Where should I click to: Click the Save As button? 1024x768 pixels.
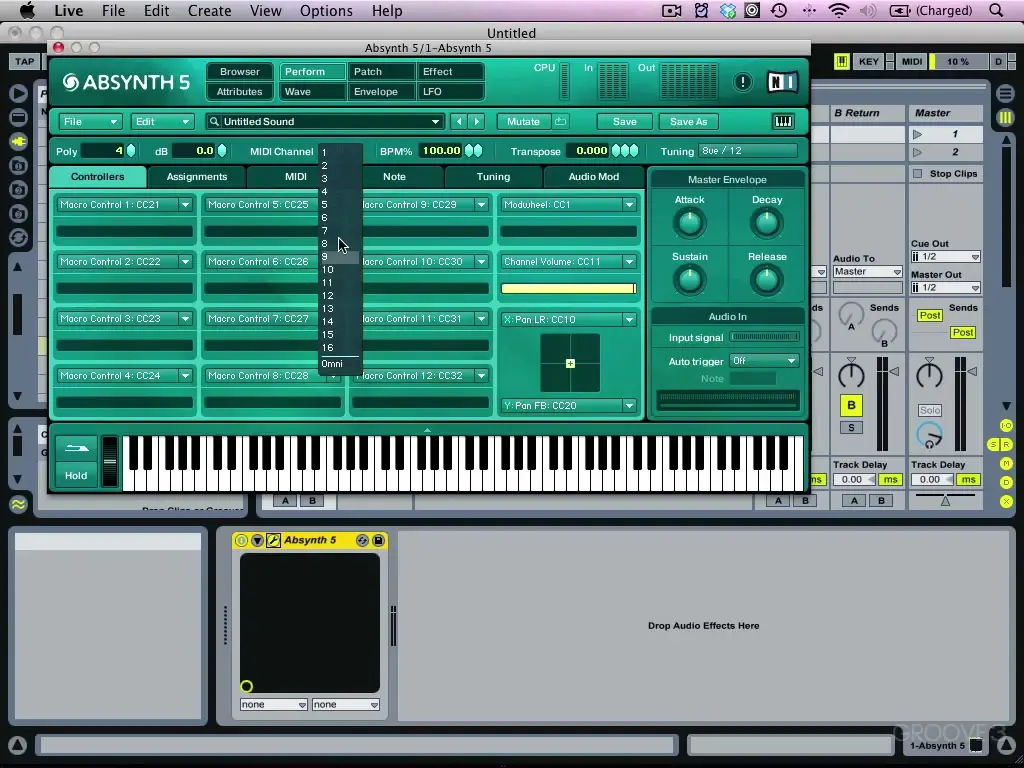(x=689, y=121)
